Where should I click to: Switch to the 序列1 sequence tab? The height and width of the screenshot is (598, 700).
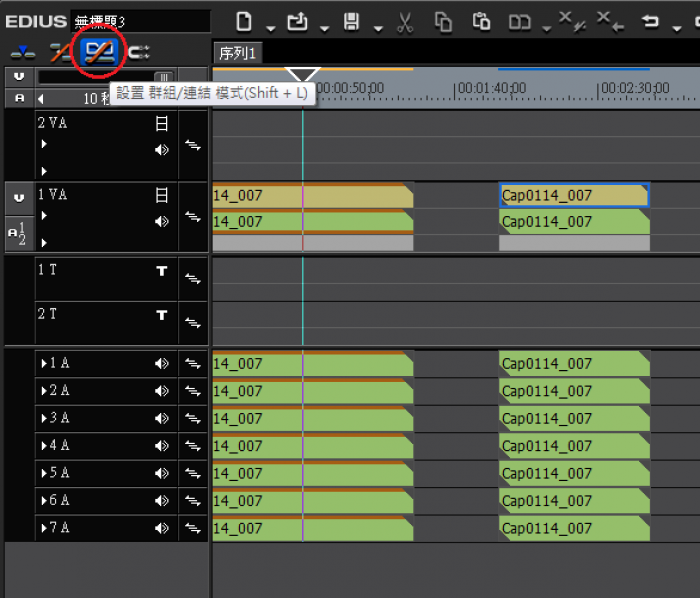pyautogui.click(x=238, y=53)
